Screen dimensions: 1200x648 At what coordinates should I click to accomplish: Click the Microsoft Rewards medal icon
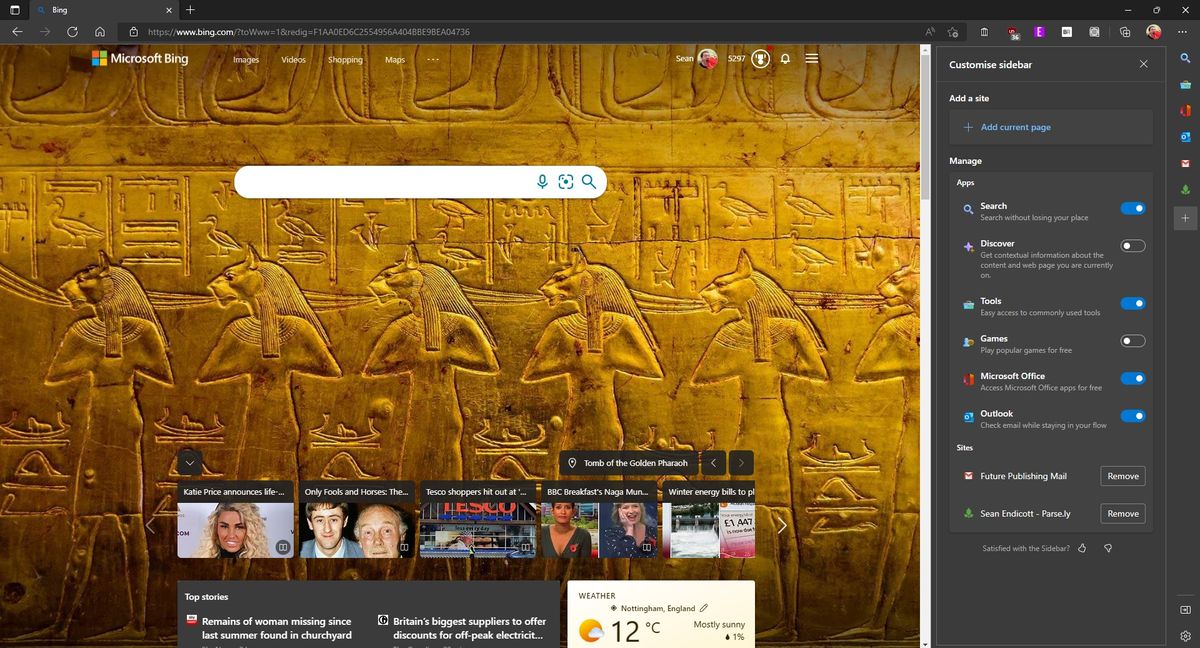(760, 59)
